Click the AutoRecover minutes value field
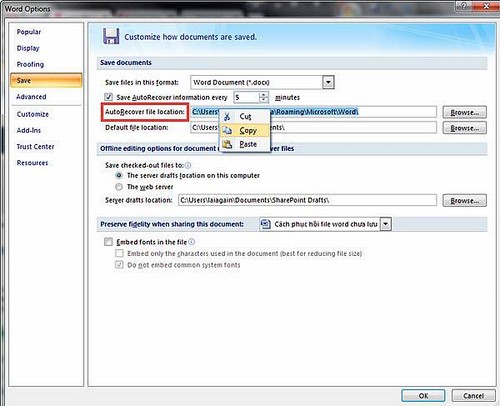Image resolution: width=500 pixels, height=406 pixels. (x=246, y=97)
